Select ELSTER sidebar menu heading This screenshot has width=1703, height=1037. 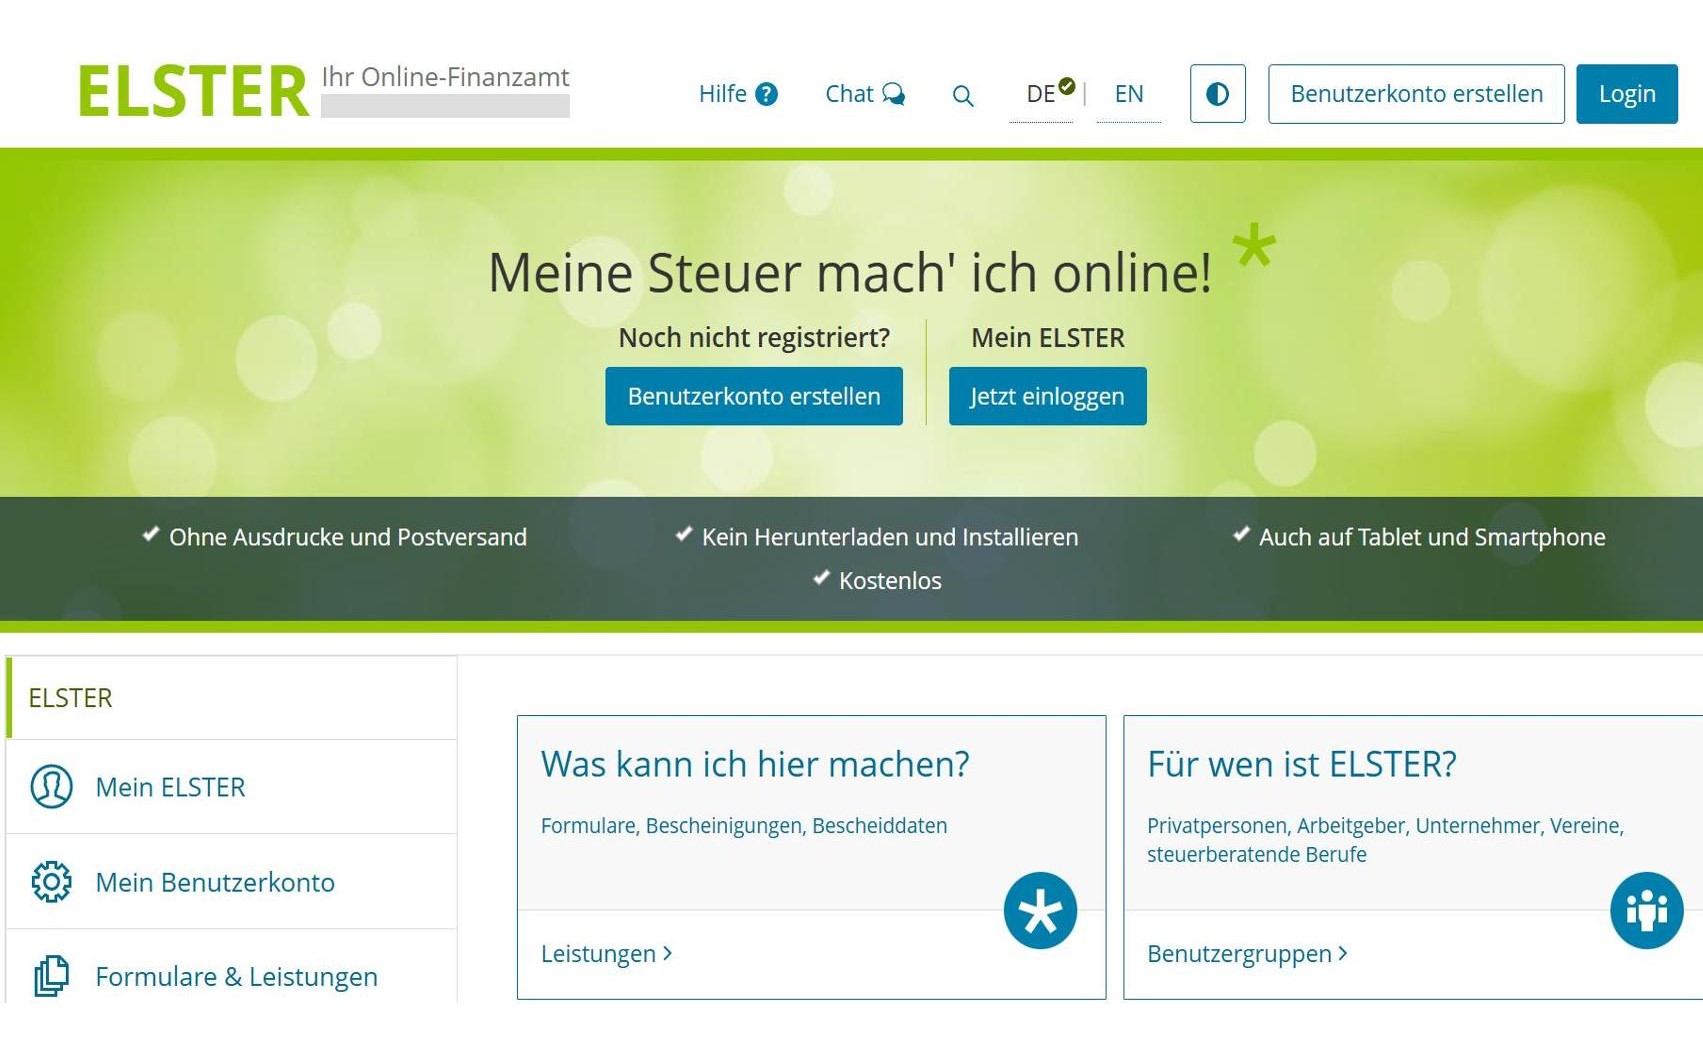tap(70, 698)
